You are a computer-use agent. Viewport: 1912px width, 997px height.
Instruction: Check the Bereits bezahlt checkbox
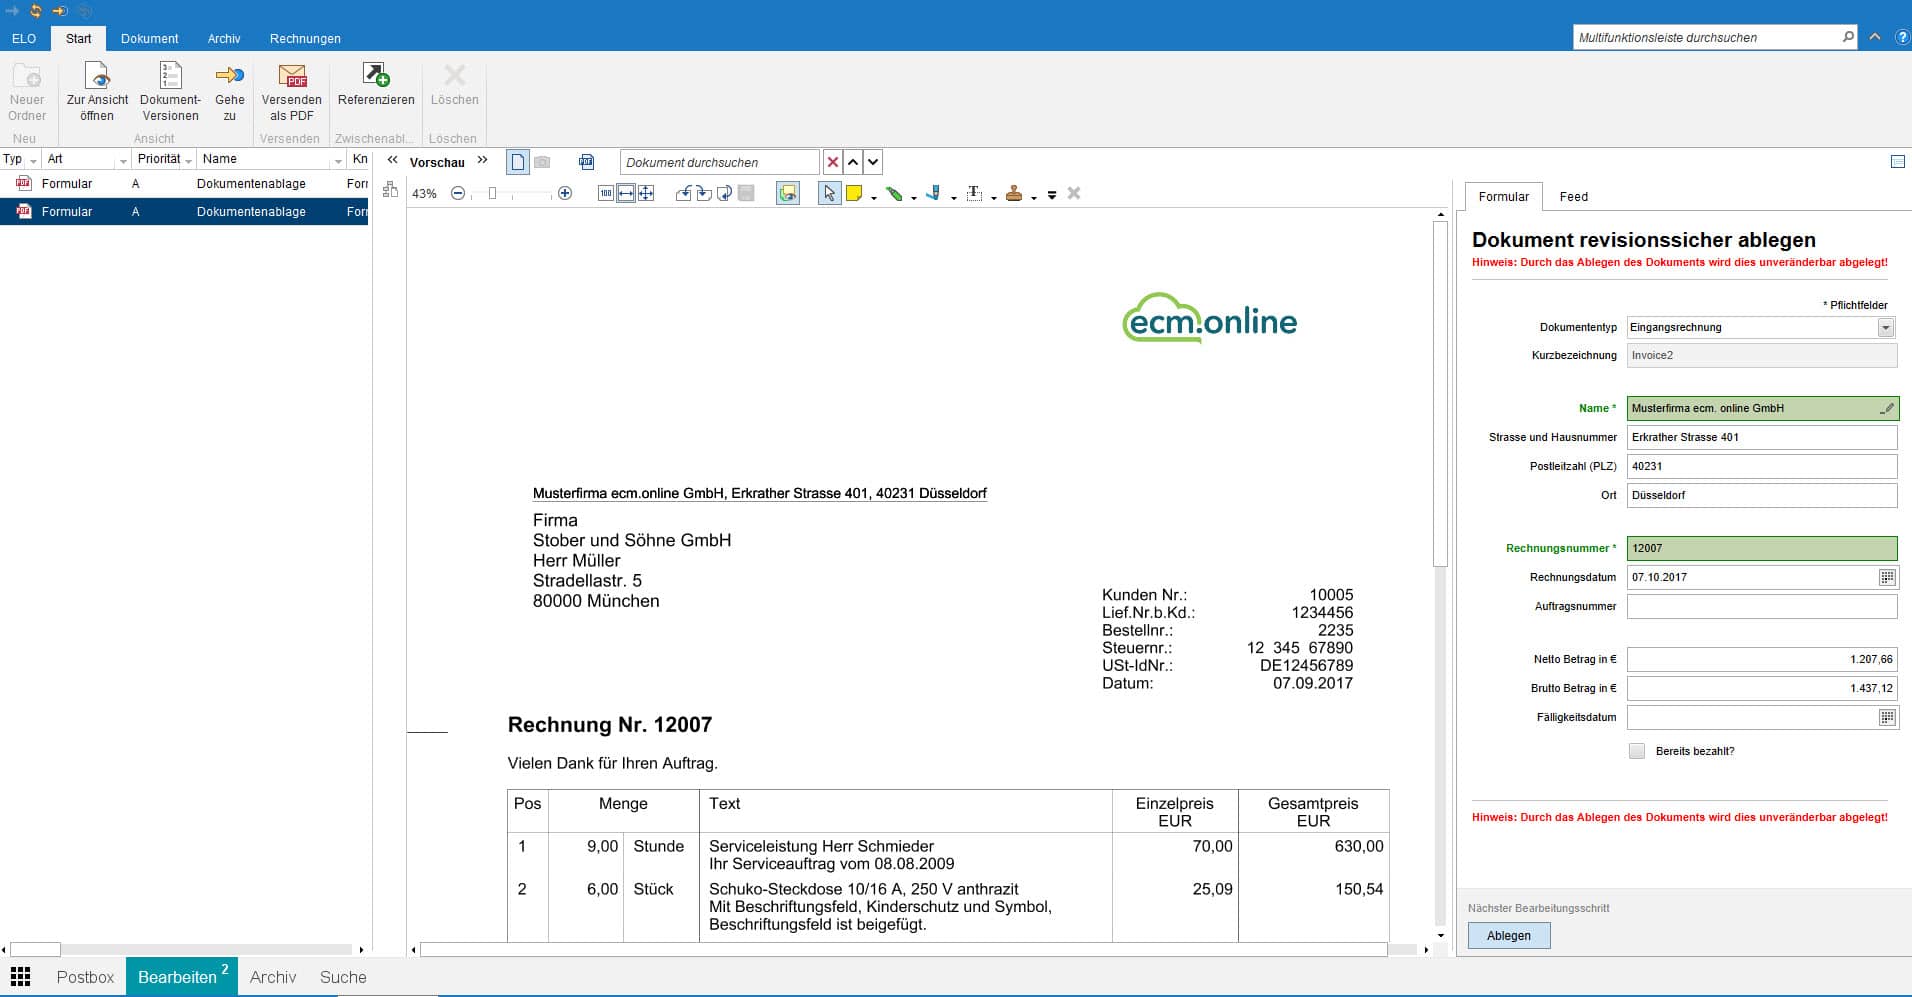(x=1637, y=751)
